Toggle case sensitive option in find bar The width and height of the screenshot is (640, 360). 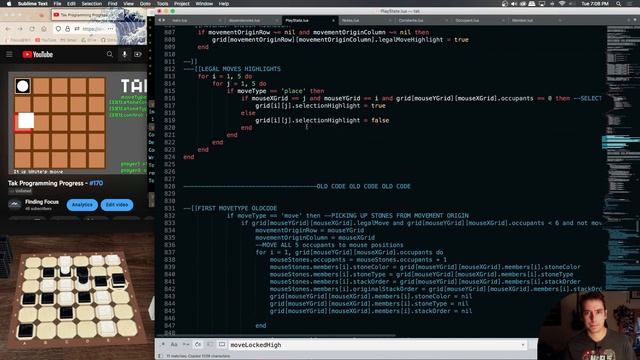click(174, 344)
